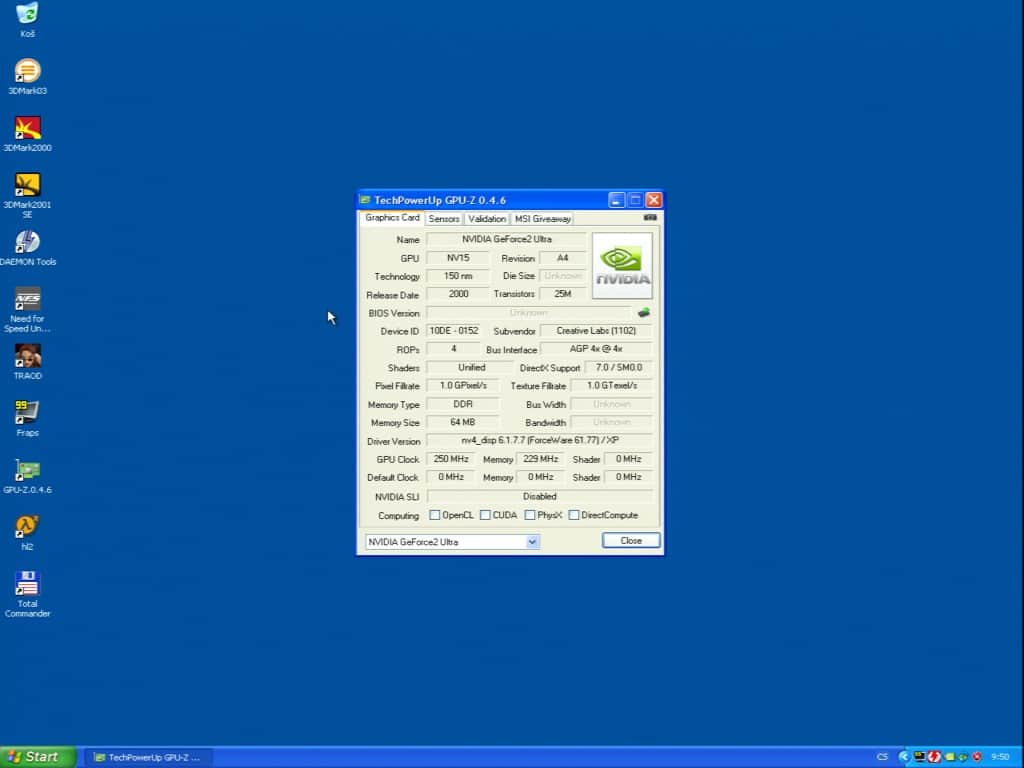Screen dimensions: 1024x768
Task: Click the NVIDIA logo in GPU-Z
Action: click(x=622, y=266)
